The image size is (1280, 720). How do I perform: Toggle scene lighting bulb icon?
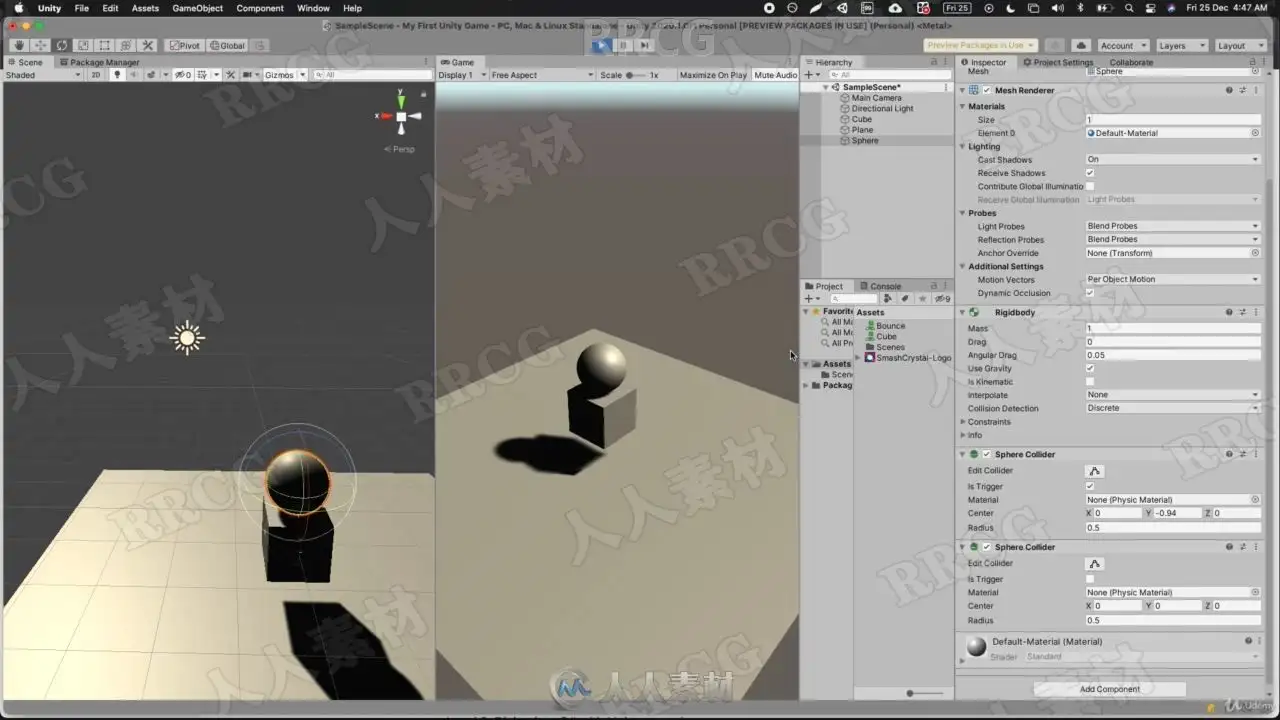[x=117, y=75]
